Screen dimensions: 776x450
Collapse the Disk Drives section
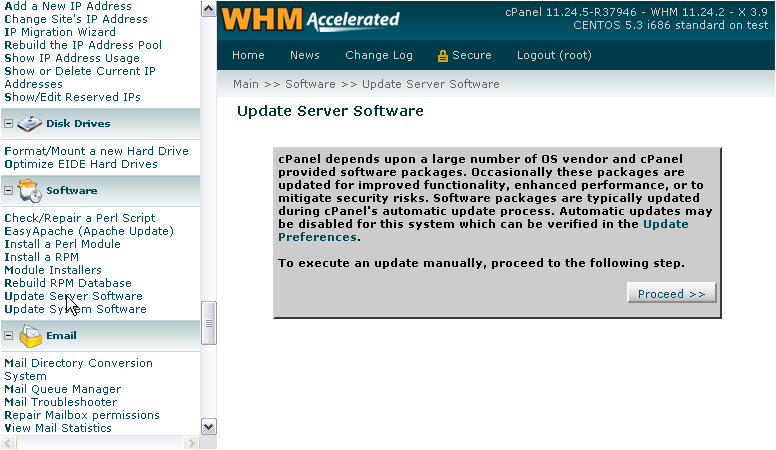(x=8, y=124)
